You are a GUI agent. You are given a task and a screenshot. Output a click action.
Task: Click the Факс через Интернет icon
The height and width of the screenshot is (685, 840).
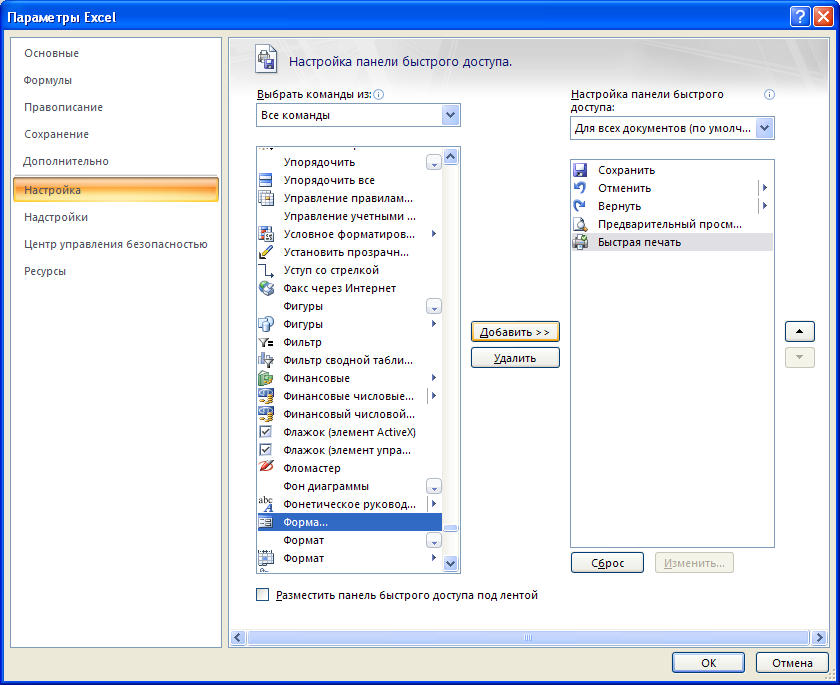coord(266,288)
